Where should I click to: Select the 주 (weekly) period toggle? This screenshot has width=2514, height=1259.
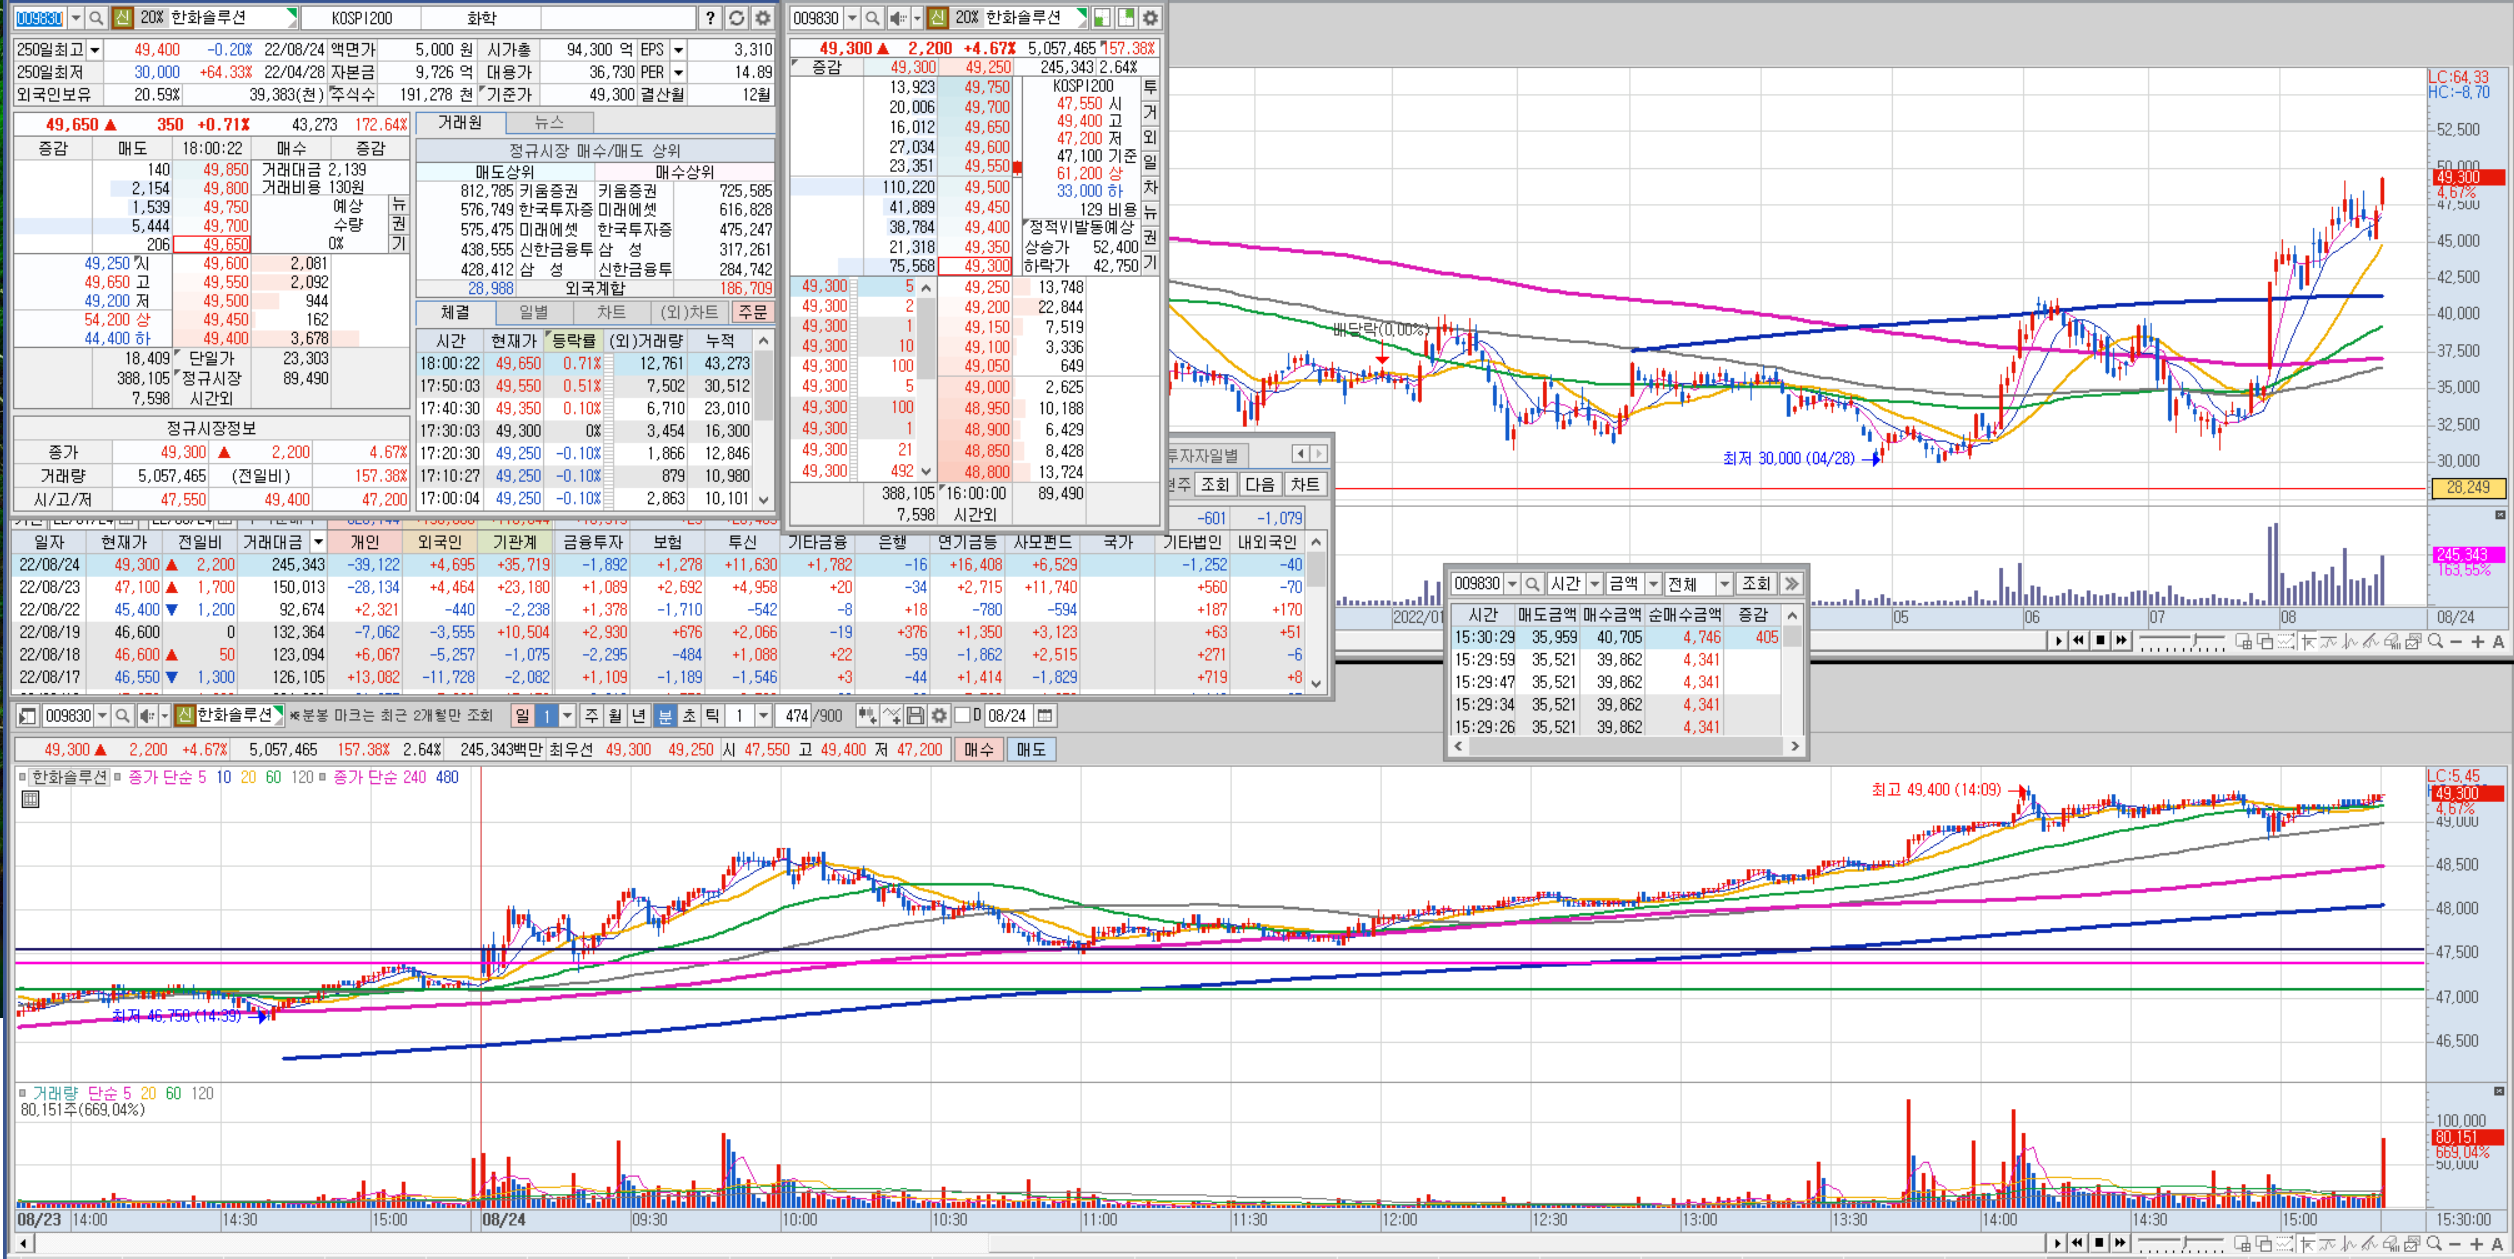coord(591,716)
